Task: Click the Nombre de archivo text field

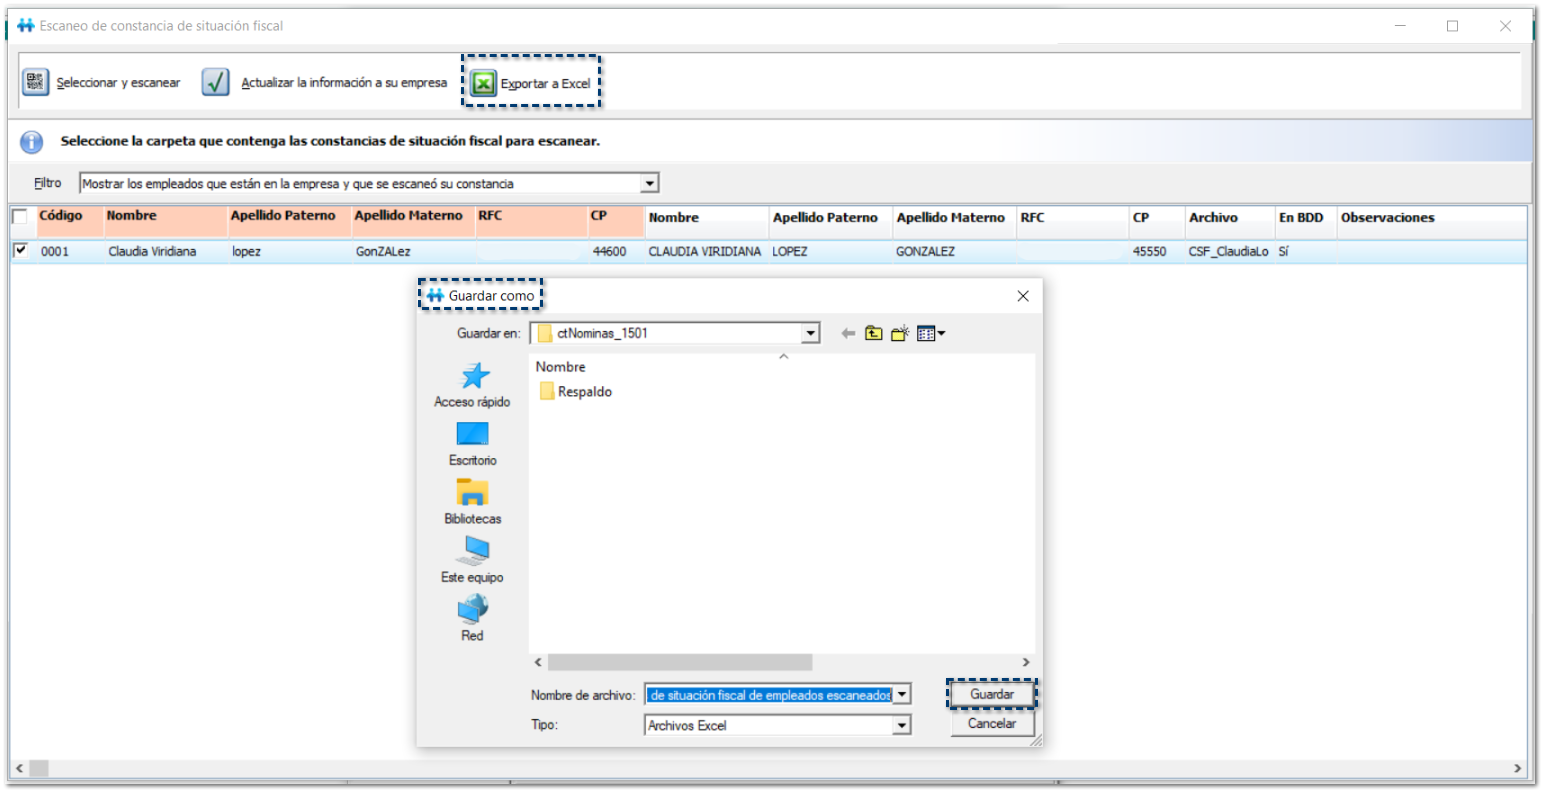Action: 768,695
